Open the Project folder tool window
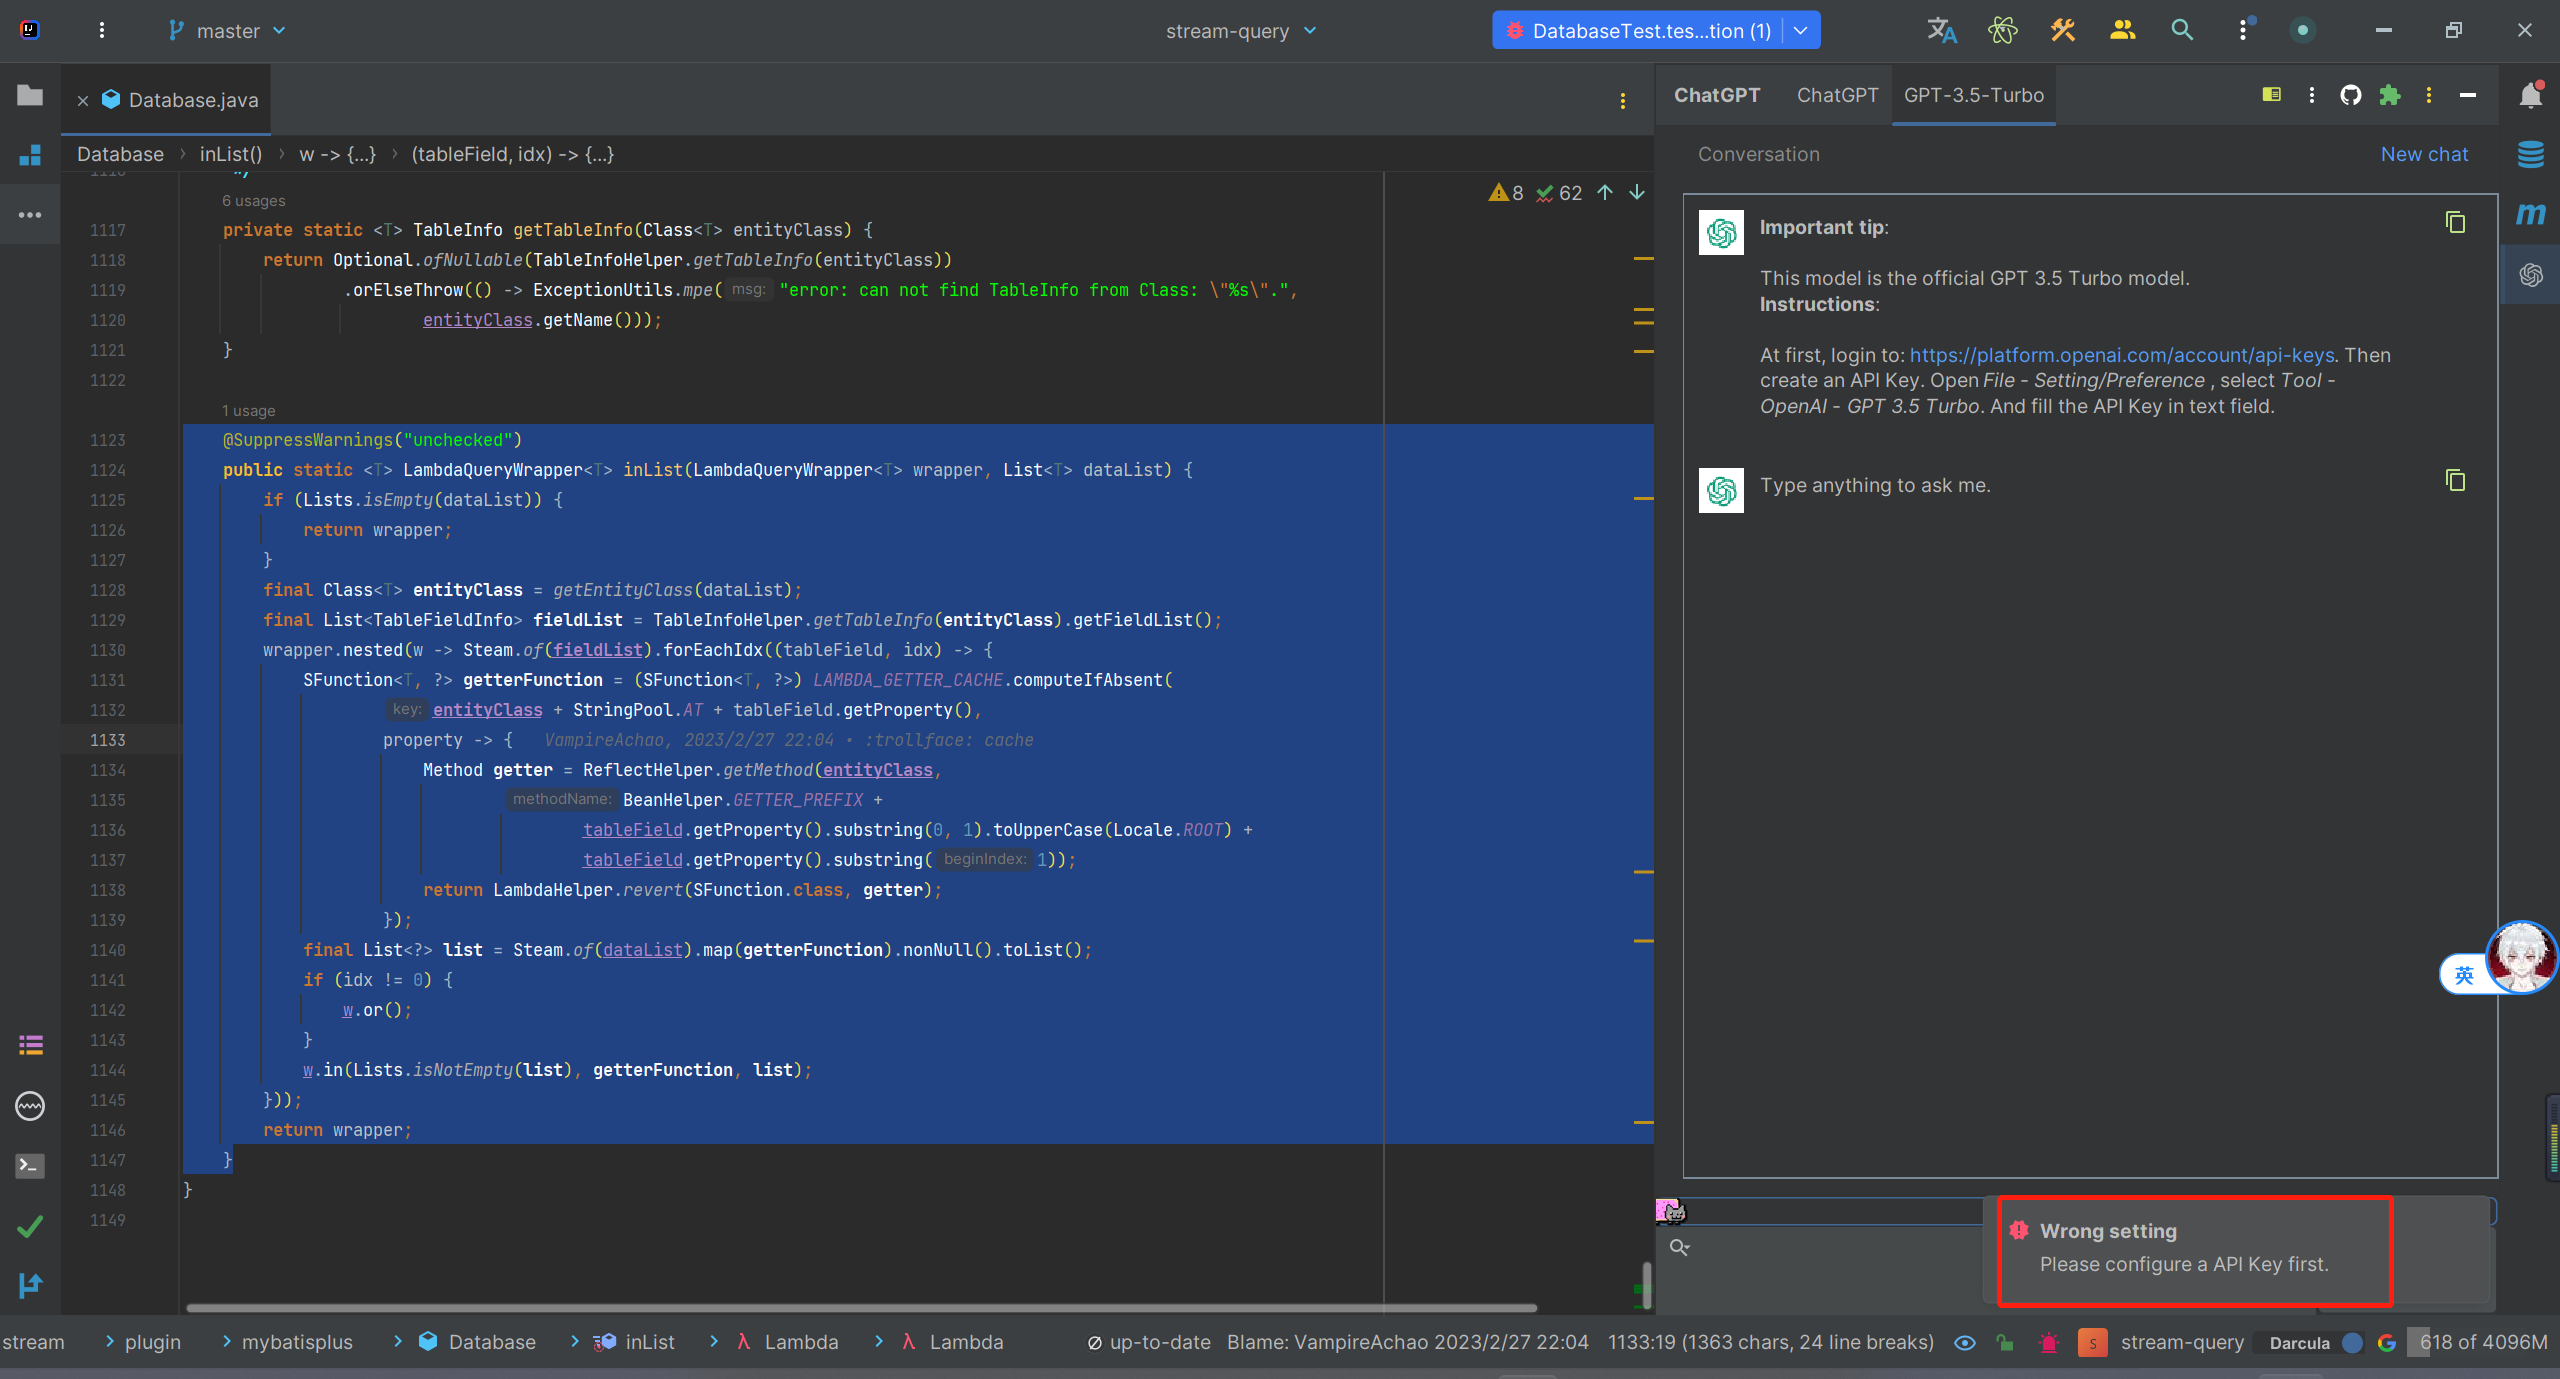The image size is (2560, 1379). coord(30,96)
